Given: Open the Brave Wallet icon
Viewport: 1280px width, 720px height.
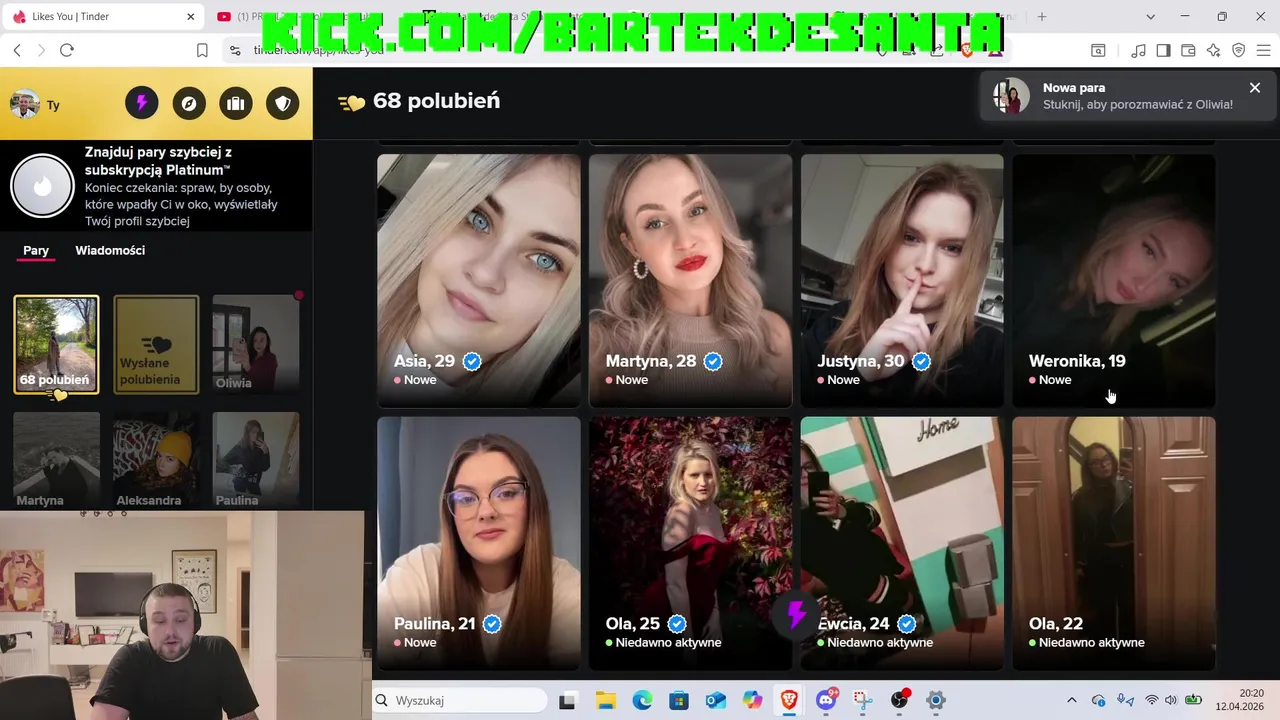Looking at the screenshot, I should 1188,50.
